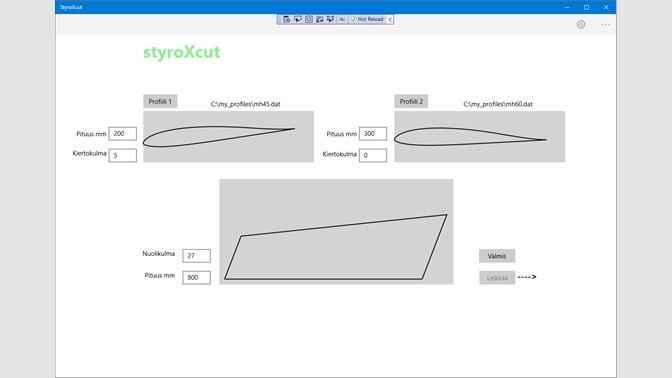Focus profile 2 Kiertokulma field with 0
This screenshot has height=378, width=672.
pos(373,155)
